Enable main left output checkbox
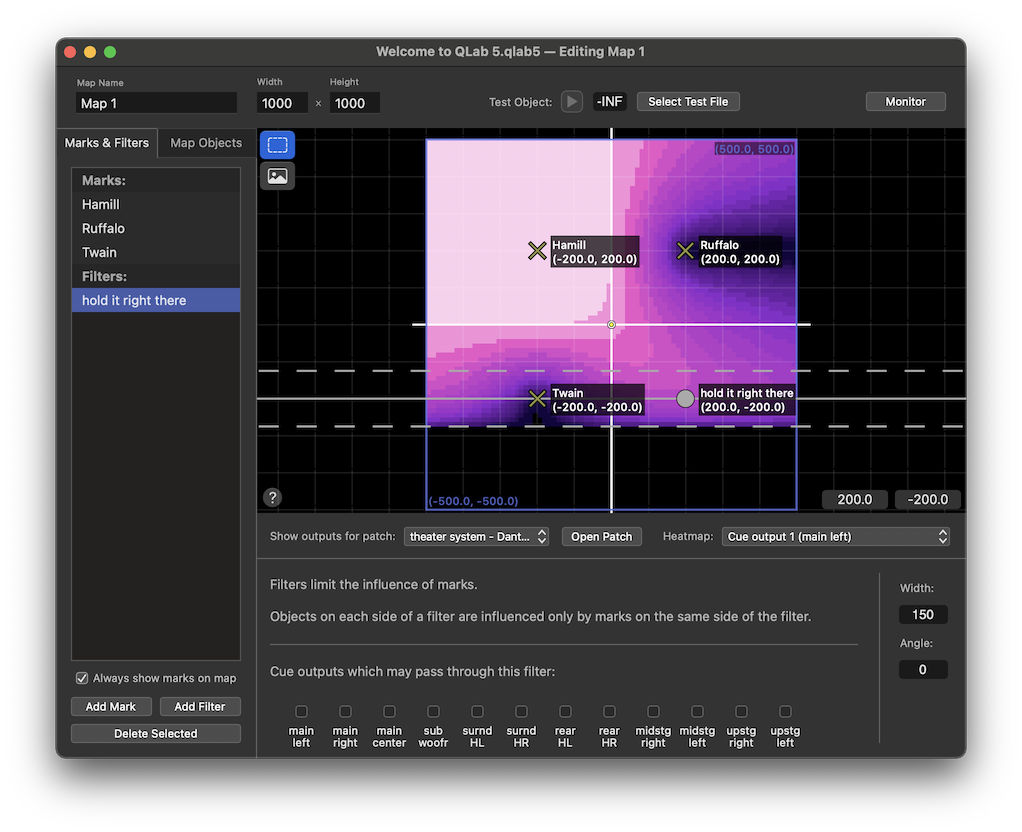 (301, 712)
